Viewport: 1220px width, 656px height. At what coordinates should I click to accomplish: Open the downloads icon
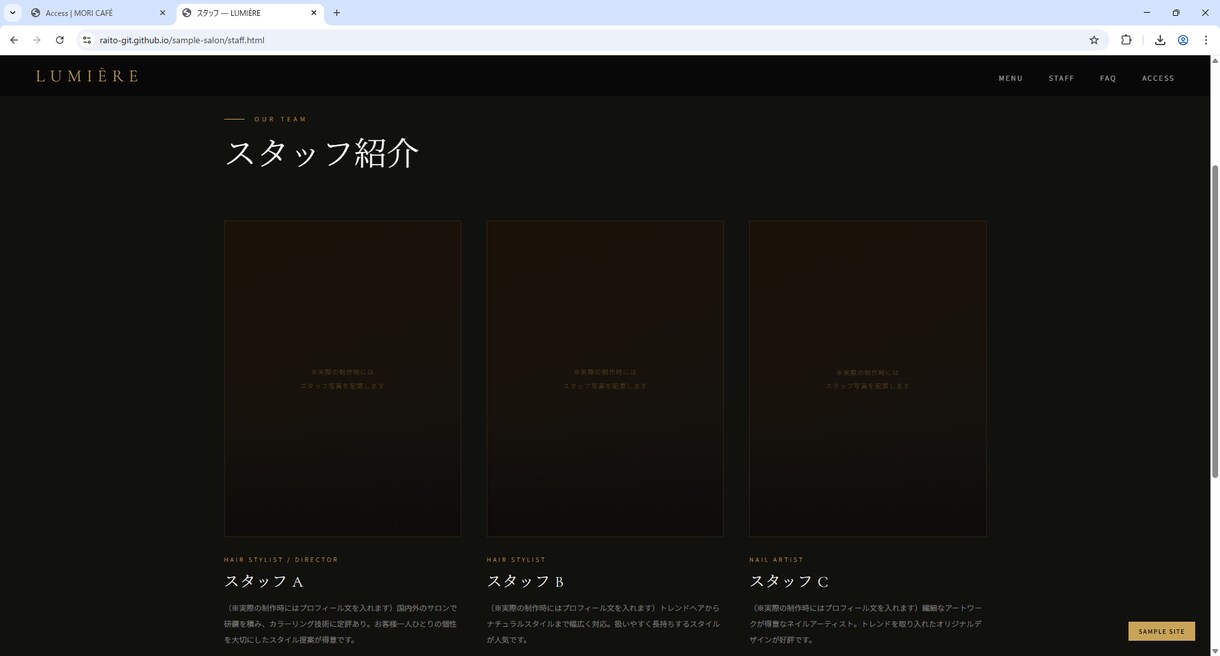click(x=1160, y=40)
